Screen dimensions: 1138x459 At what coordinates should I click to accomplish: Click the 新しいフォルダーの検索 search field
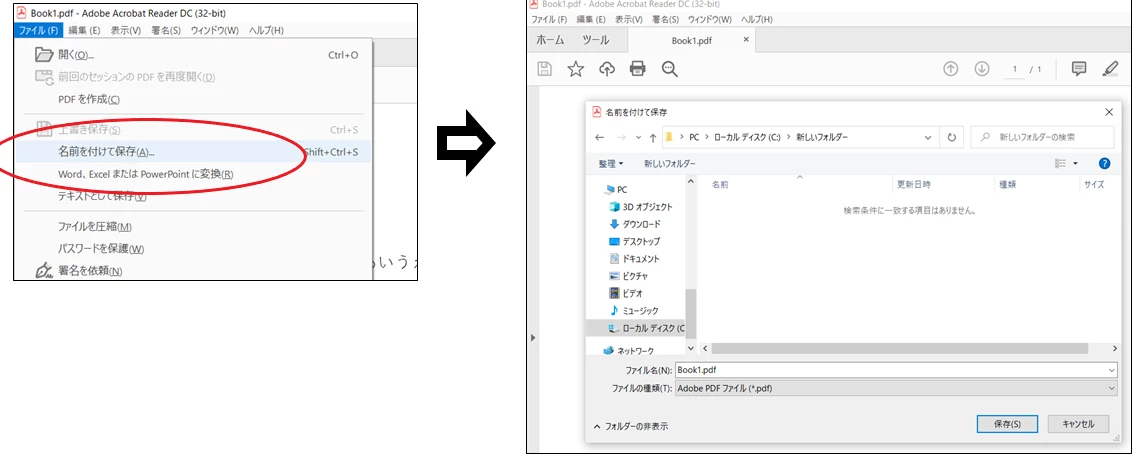(1042, 137)
